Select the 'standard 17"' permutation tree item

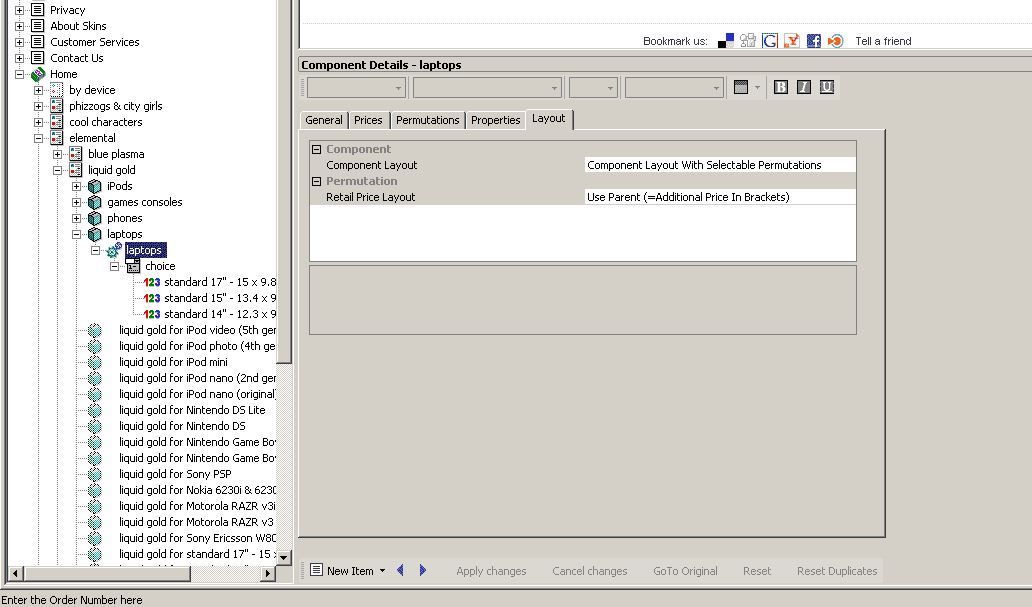220,282
